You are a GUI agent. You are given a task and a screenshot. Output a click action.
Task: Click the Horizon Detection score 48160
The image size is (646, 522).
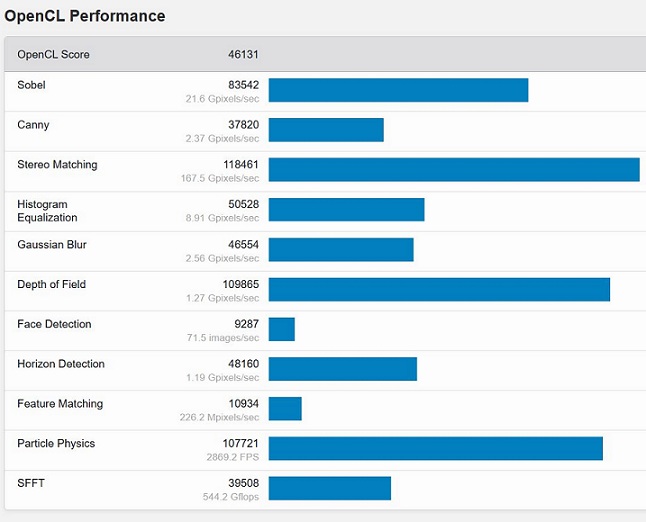(243, 364)
